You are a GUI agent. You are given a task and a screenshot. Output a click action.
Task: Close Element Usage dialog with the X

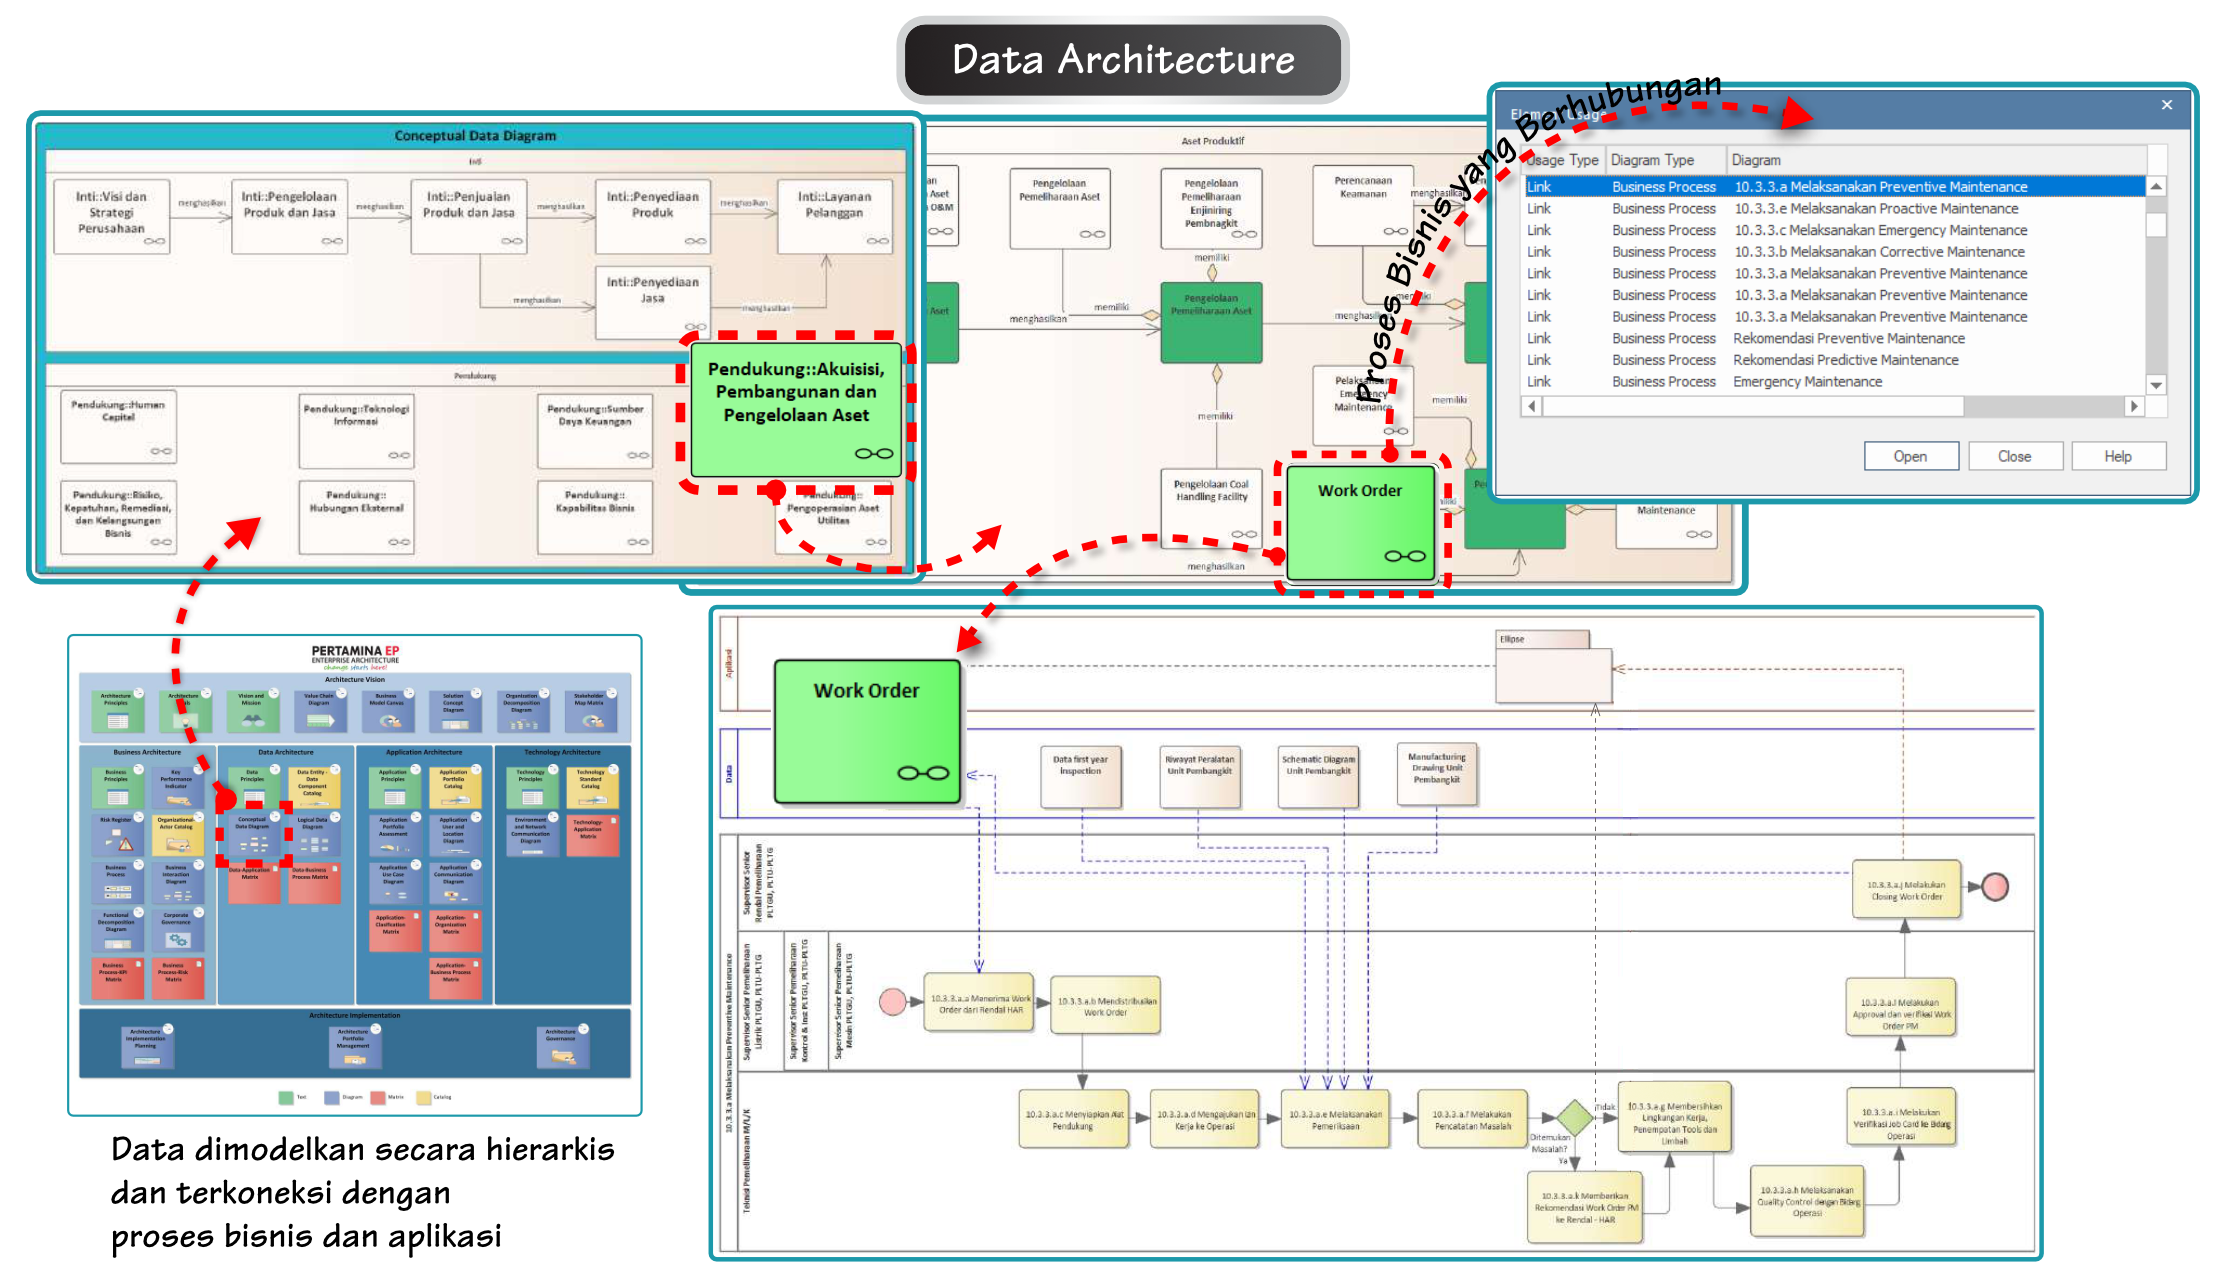click(x=2167, y=104)
